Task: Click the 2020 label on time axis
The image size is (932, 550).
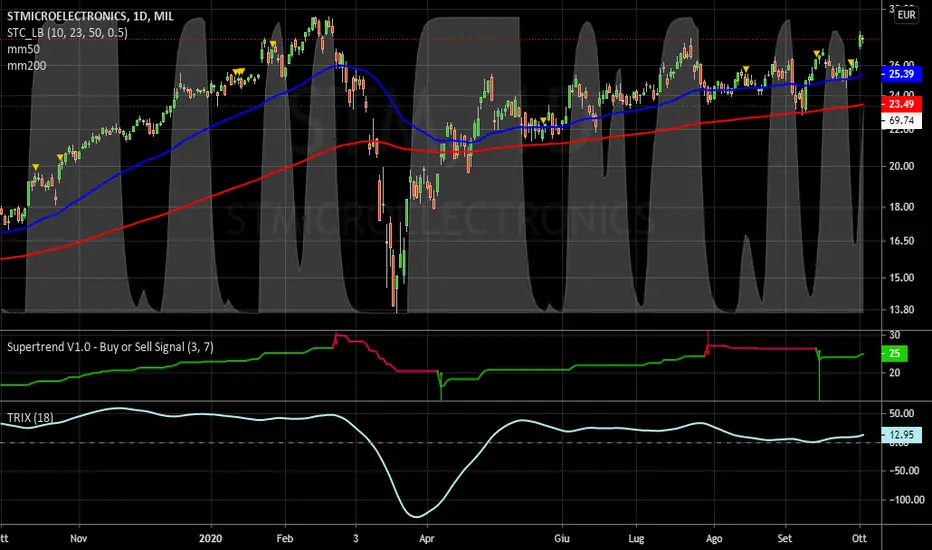Action: (x=210, y=538)
